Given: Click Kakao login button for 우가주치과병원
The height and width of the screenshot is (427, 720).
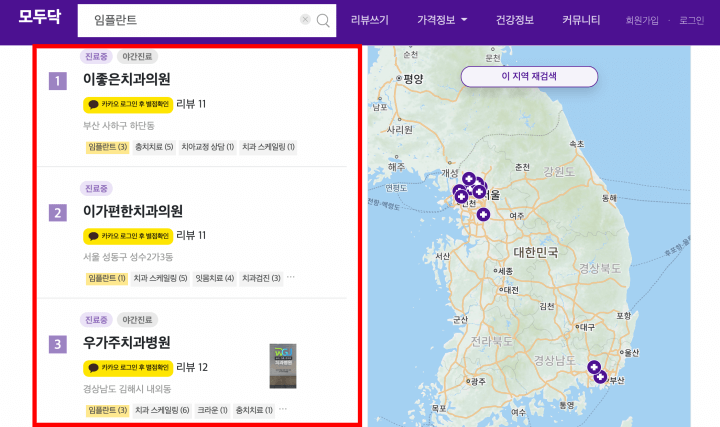Looking at the screenshot, I should (x=128, y=368).
